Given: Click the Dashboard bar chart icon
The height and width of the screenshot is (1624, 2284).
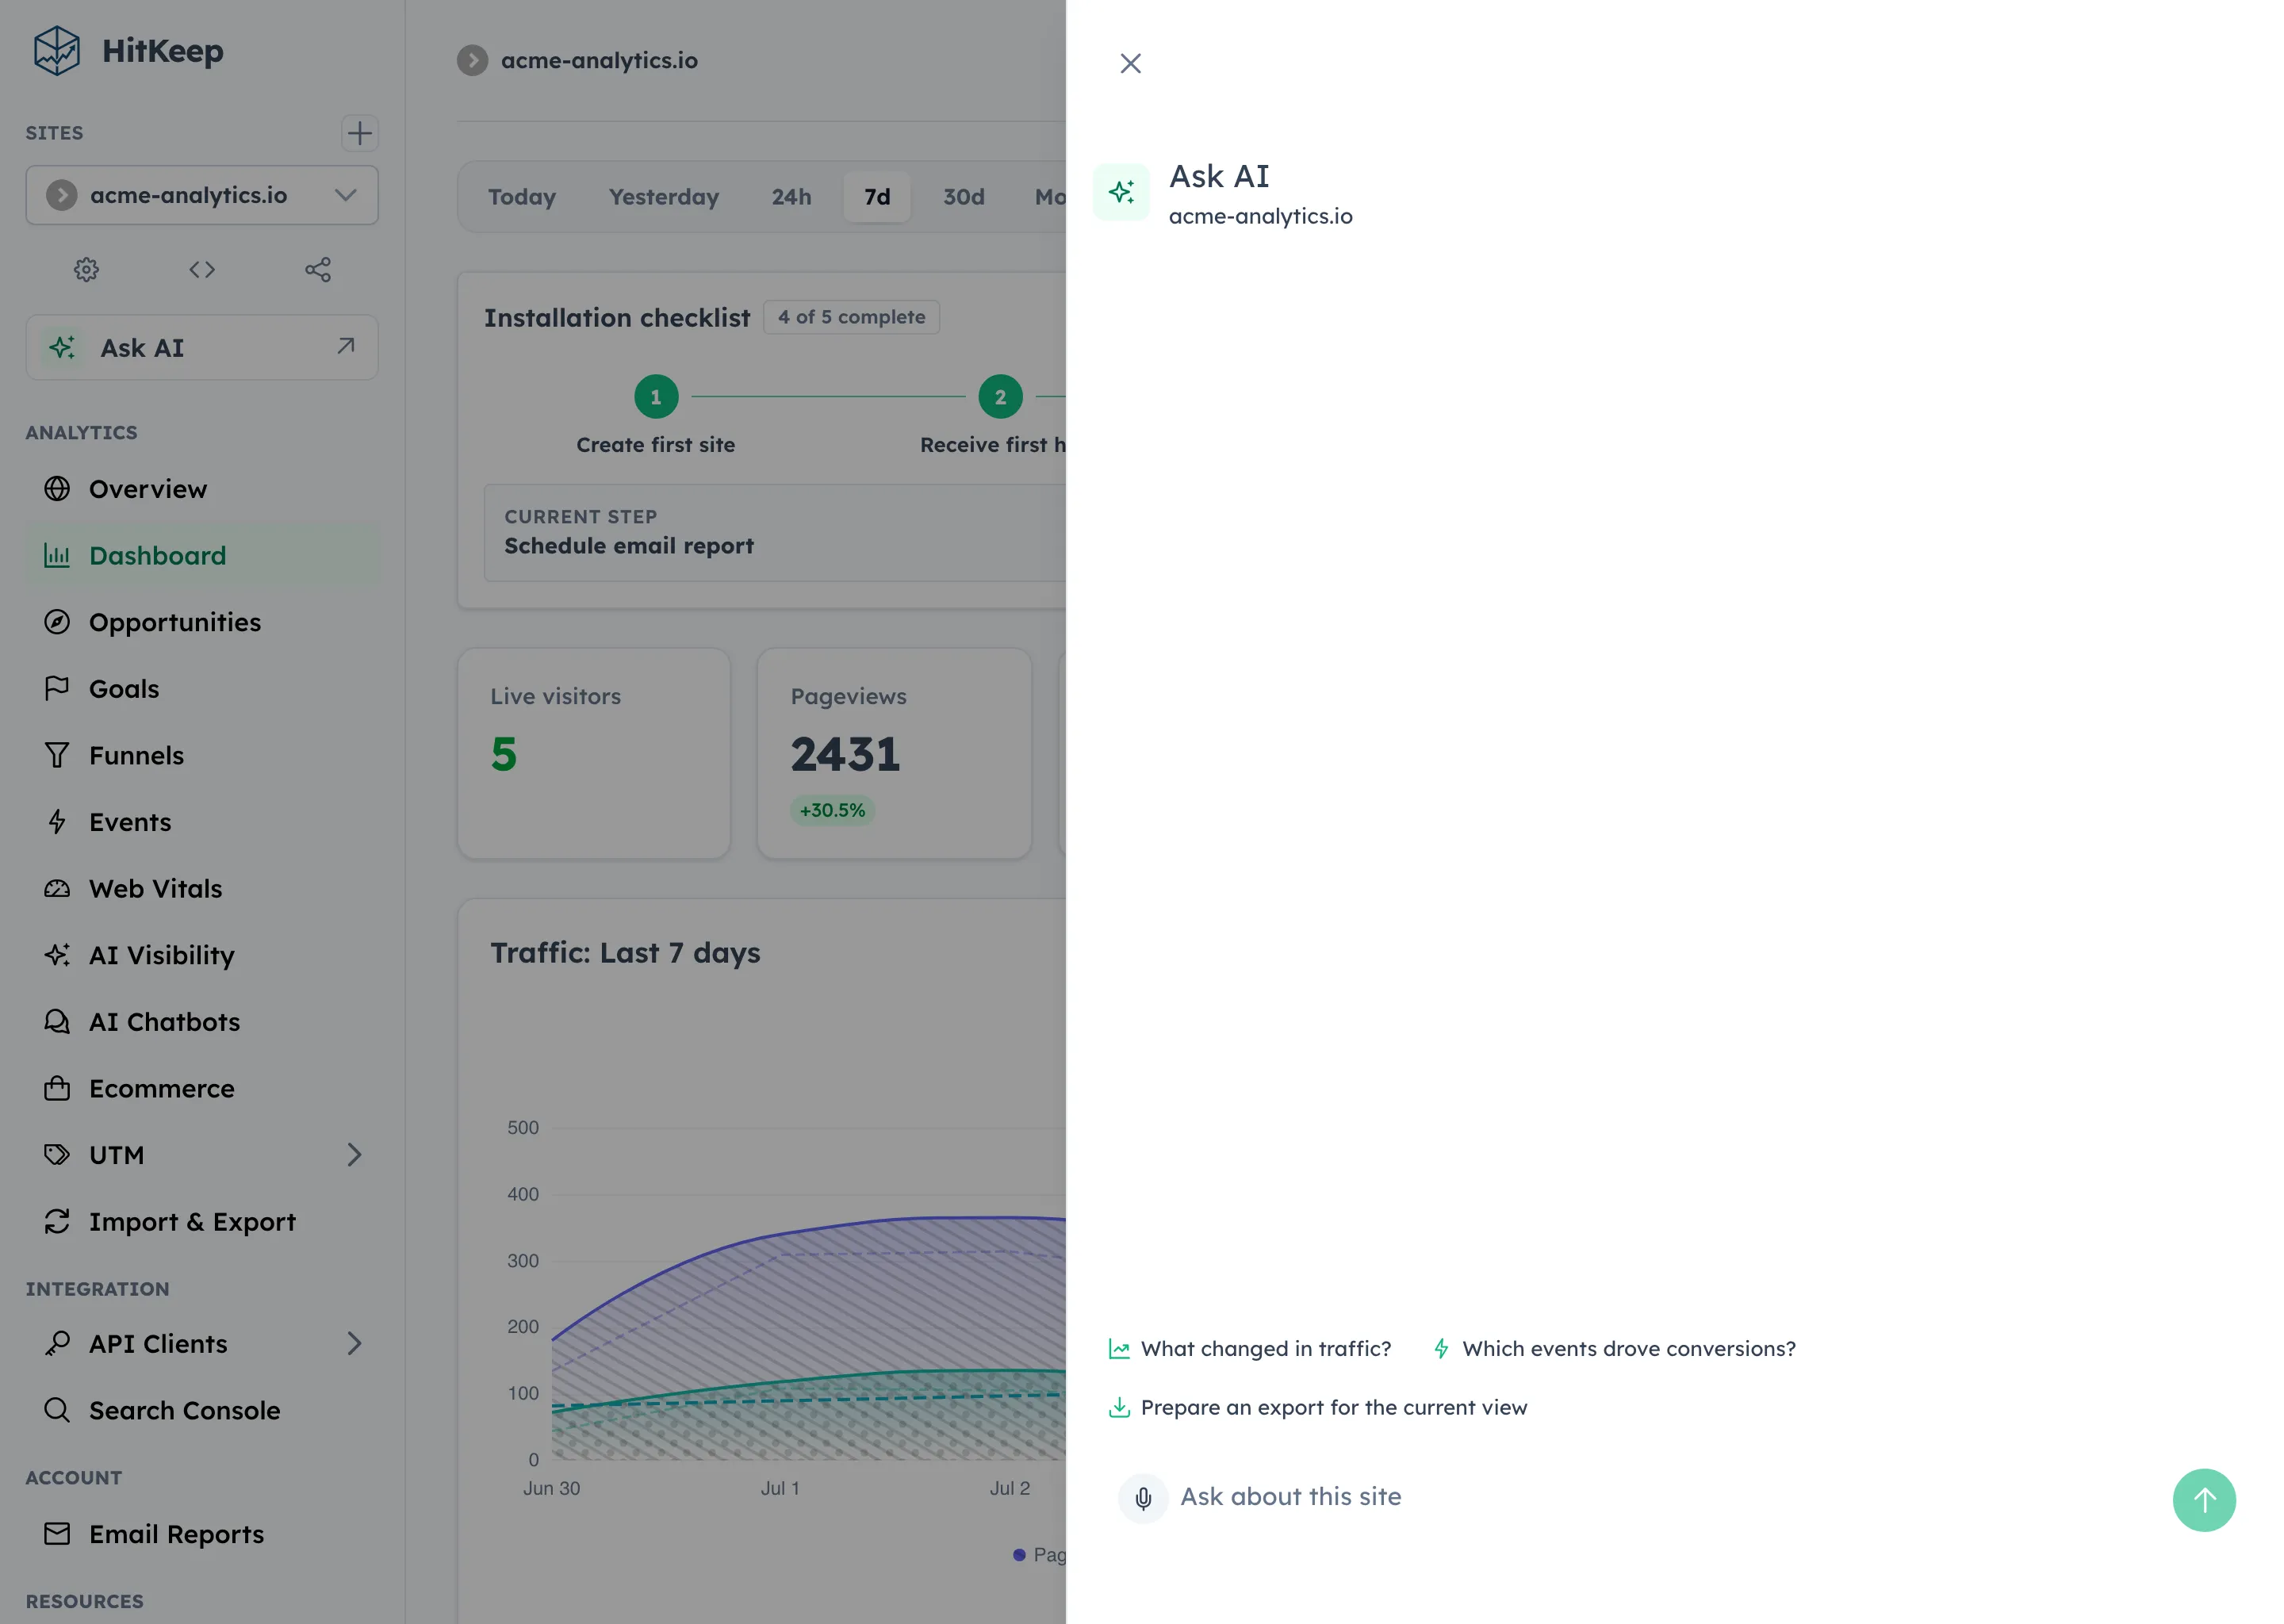Looking at the screenshot, I should 57,555.
